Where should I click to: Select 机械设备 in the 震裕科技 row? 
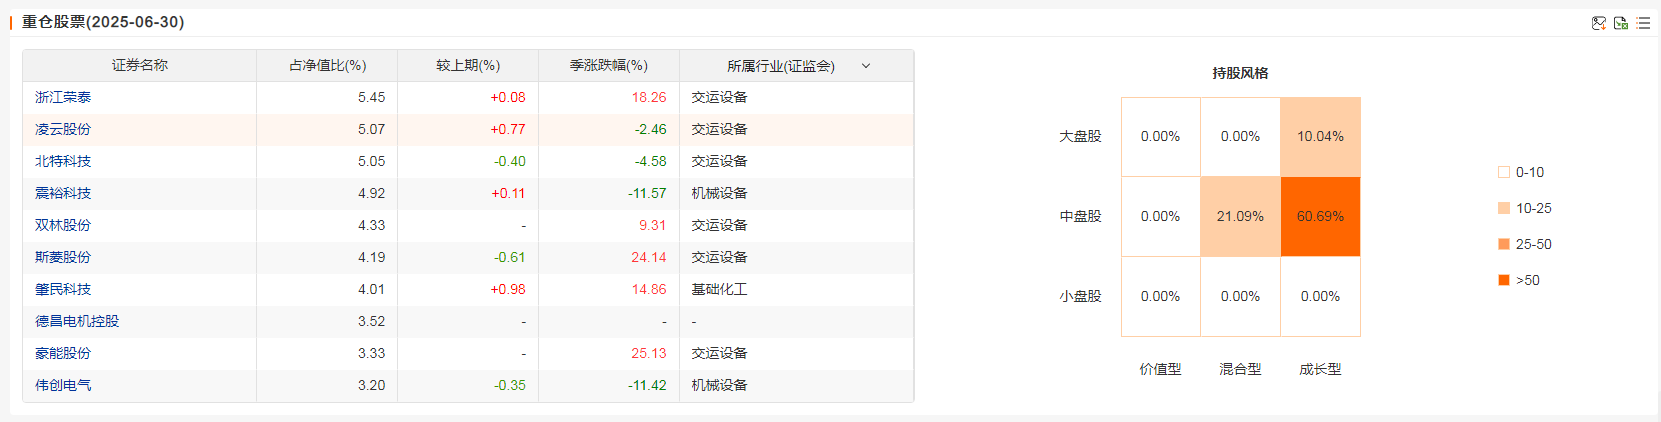pyautogui.click(x=720, y=193)
